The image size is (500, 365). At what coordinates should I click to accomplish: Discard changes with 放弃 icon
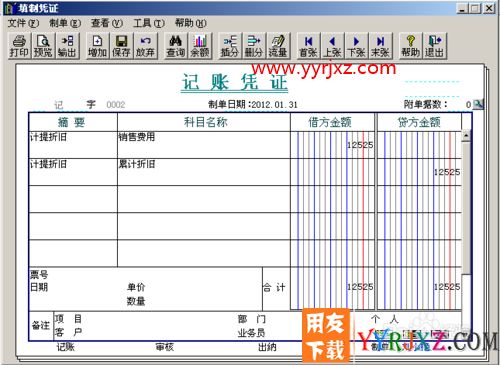tap(145, 46)
